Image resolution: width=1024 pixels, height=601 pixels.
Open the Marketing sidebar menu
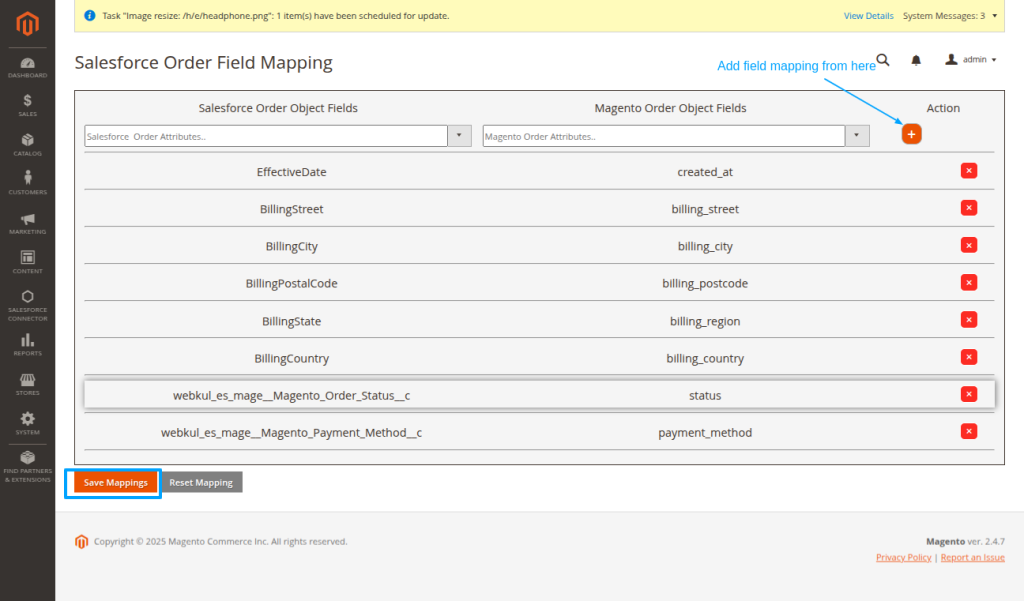click(27, 223)
